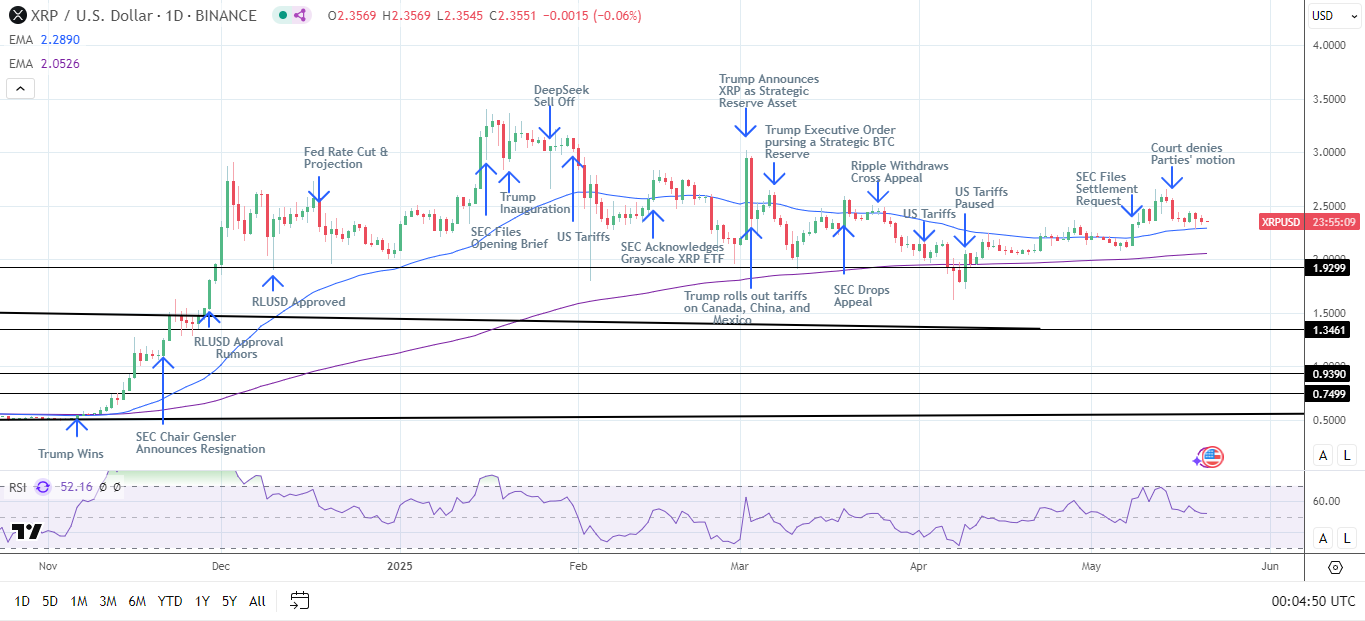Select the 1M time range
This screenshot has height=621, width=1365.
(79, 601)
